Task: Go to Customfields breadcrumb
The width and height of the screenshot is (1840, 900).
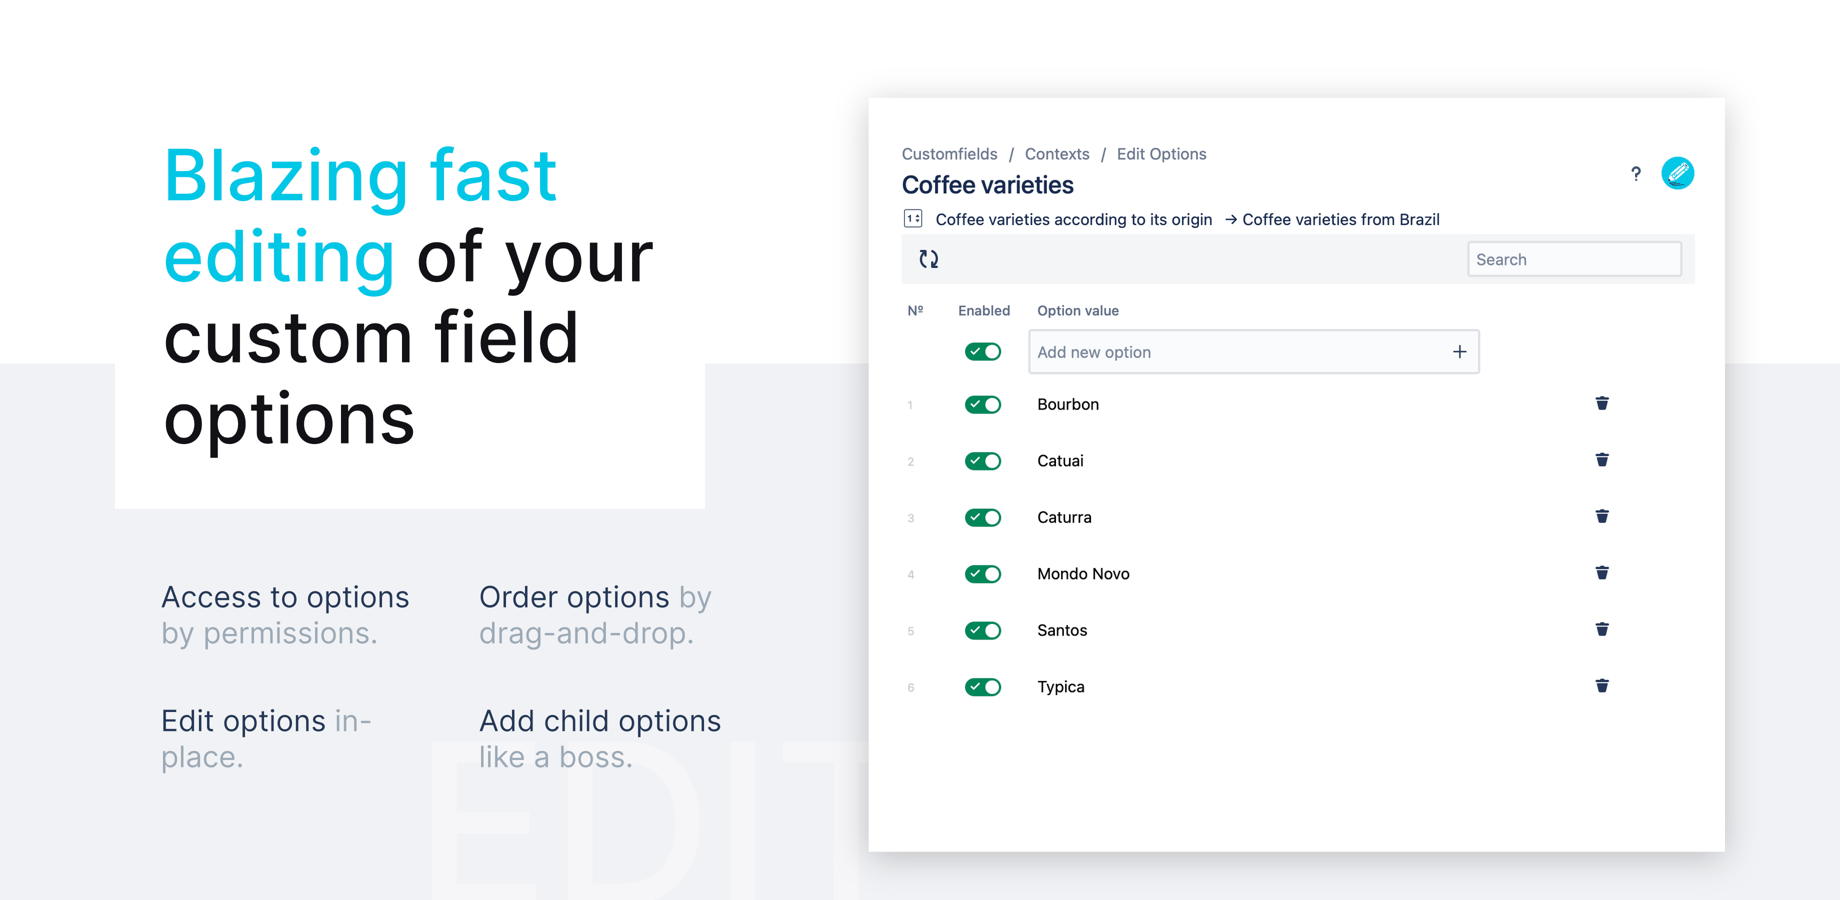Action: (x=949, y=154)
